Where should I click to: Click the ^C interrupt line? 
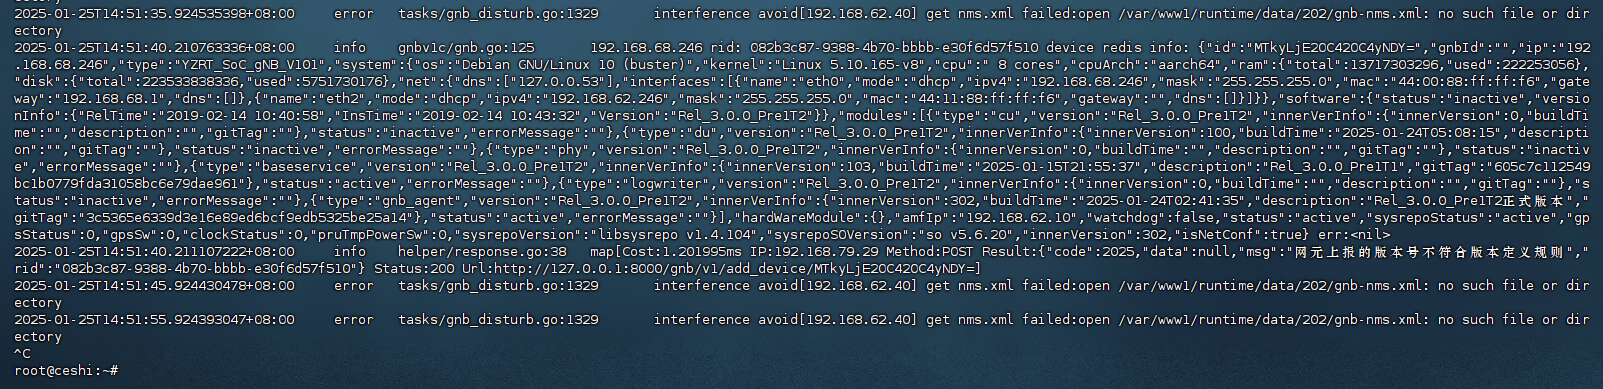pos(22,353)
